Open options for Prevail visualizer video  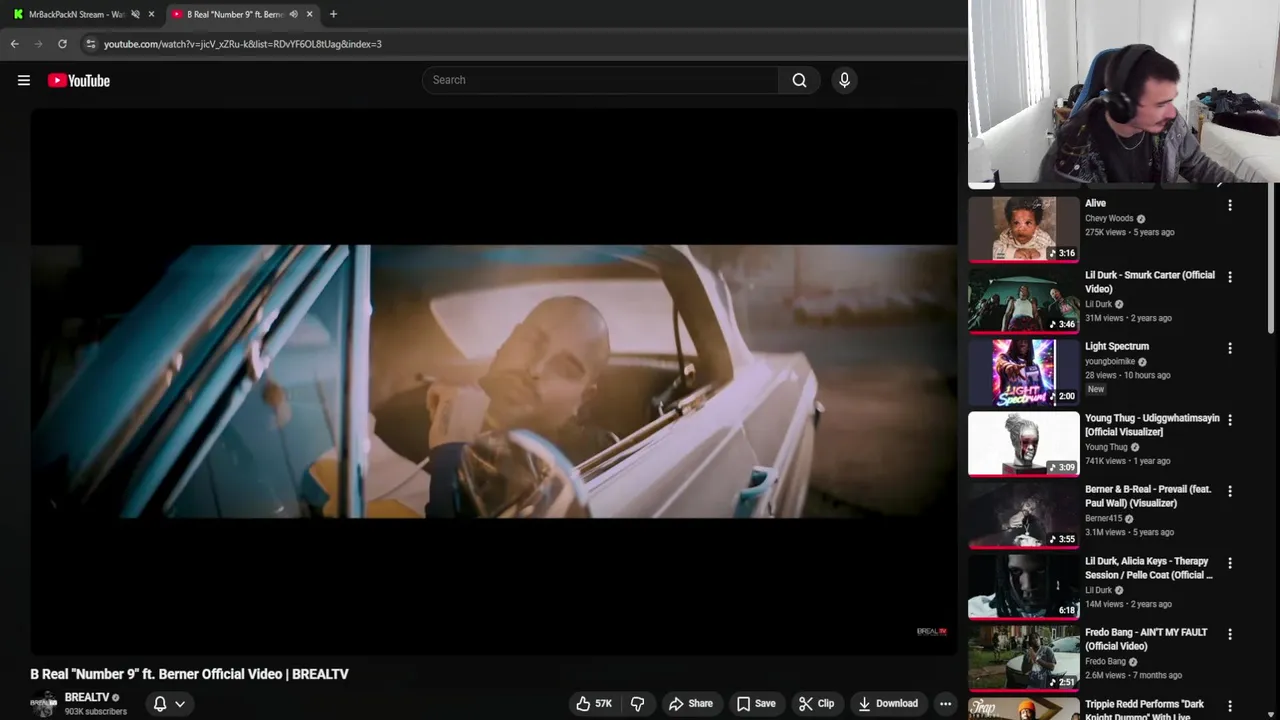tap(1230, 491)
